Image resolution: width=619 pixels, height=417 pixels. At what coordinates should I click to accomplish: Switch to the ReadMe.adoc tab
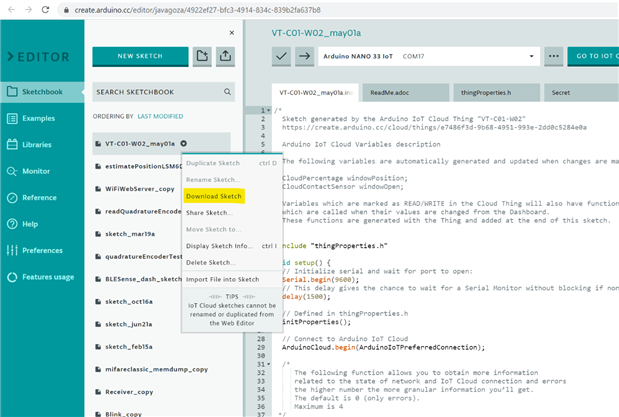tap(406, 92)
